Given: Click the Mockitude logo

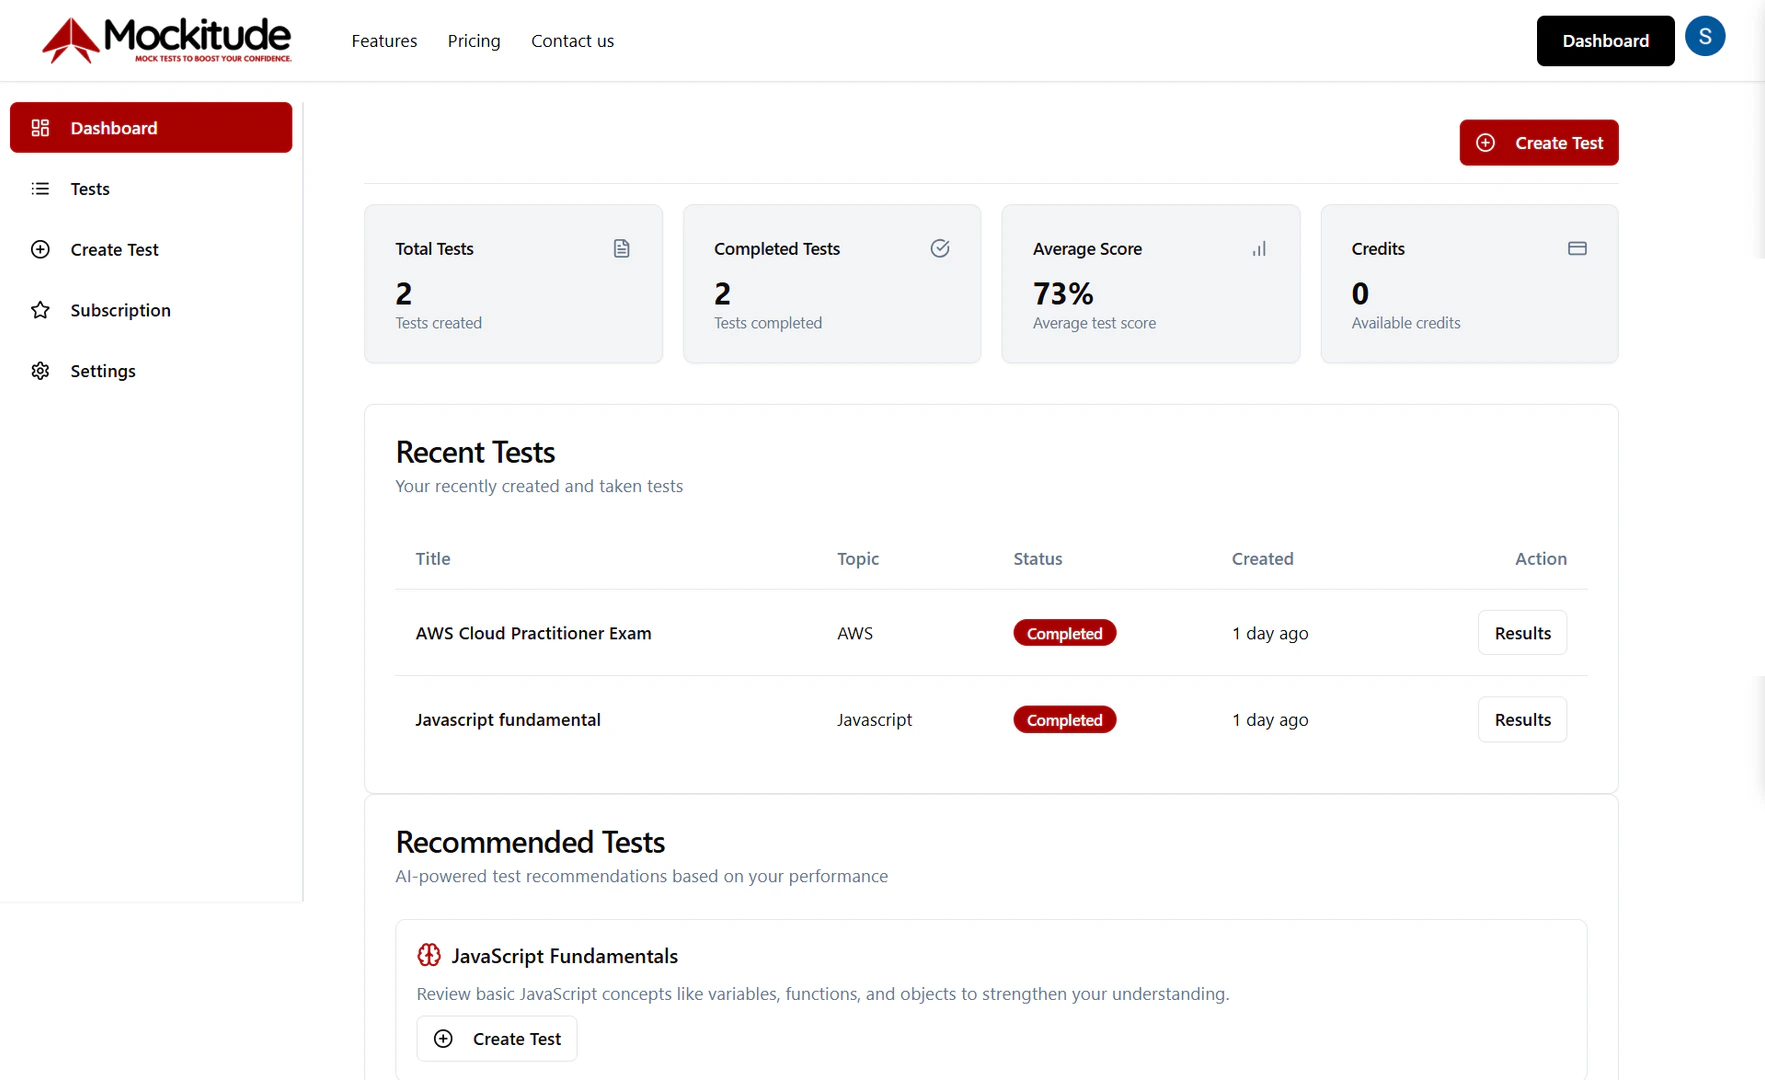Looking at the screenshot, I should click(x=167, y=40).
